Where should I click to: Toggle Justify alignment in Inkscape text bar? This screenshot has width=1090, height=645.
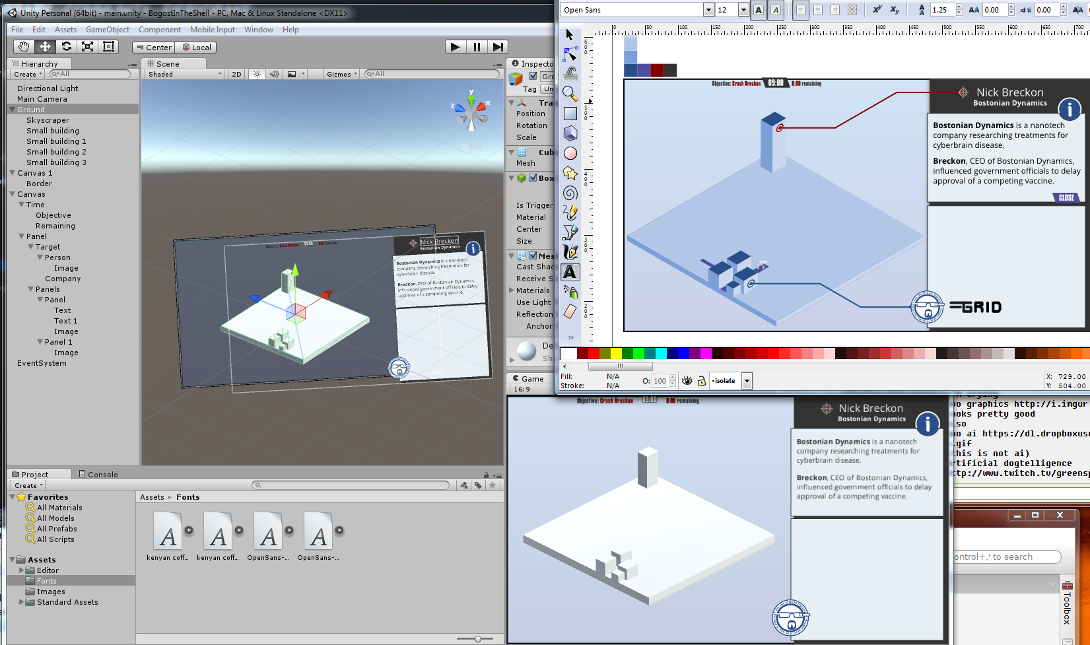(852, 10)
